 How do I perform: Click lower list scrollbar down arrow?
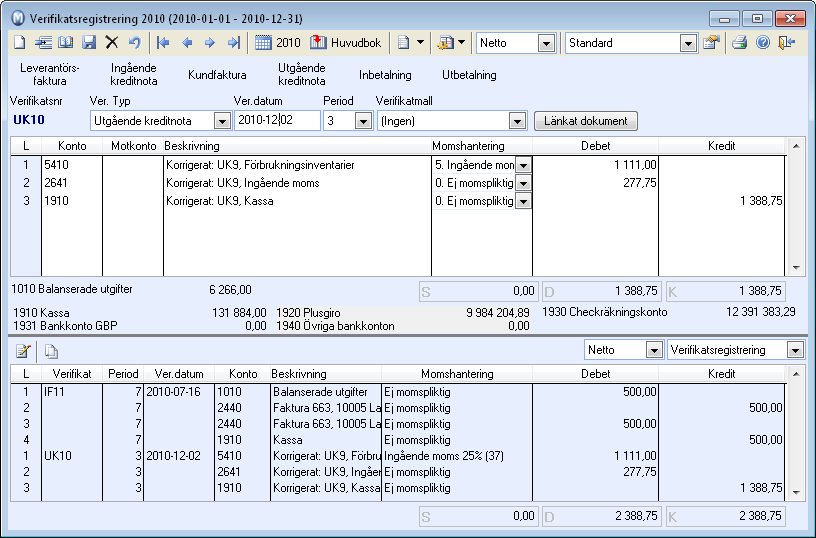[796, 492]
